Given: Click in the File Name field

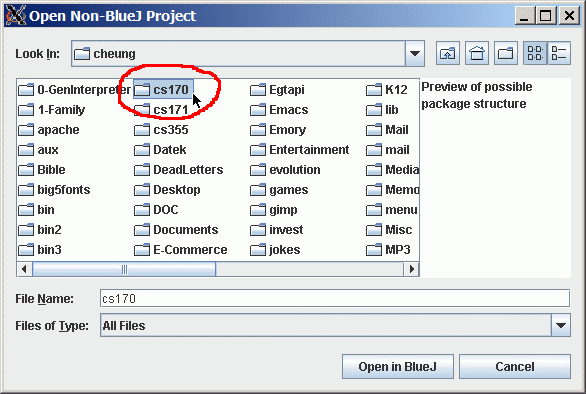Looking at the screenshot, I should [x=335, y=299].
